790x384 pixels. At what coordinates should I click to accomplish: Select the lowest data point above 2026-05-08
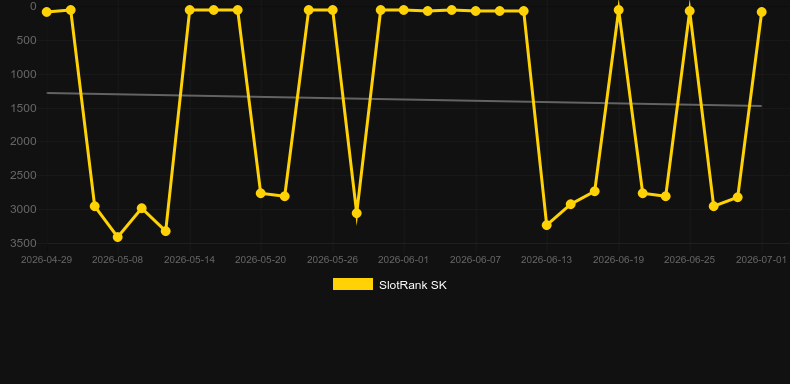tap(118, 237)
